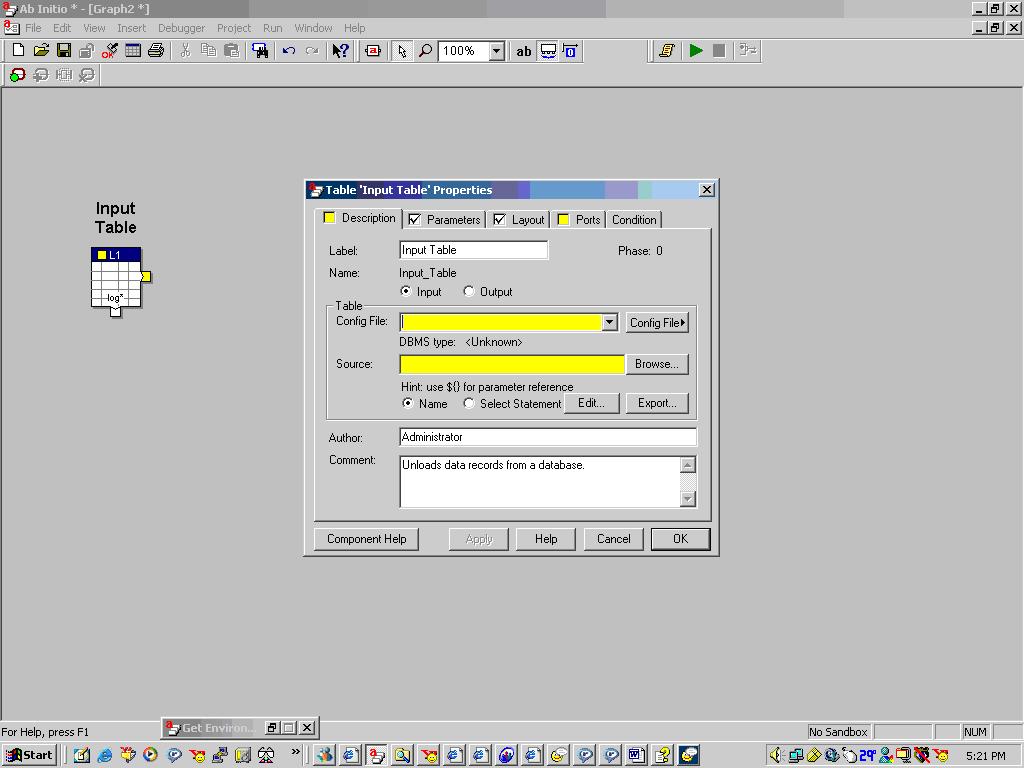Select the Output radio button
This screenshot has width=1024, height=768.
[468, 291]
